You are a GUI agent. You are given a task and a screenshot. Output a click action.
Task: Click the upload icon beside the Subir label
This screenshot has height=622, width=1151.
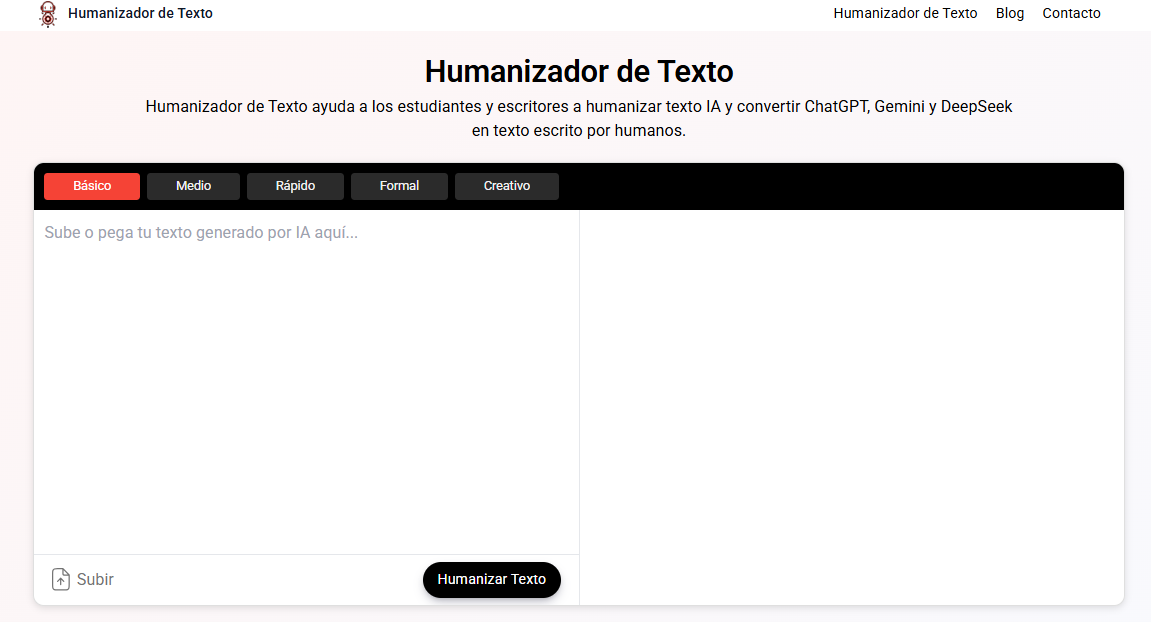(x=59, y=579)
